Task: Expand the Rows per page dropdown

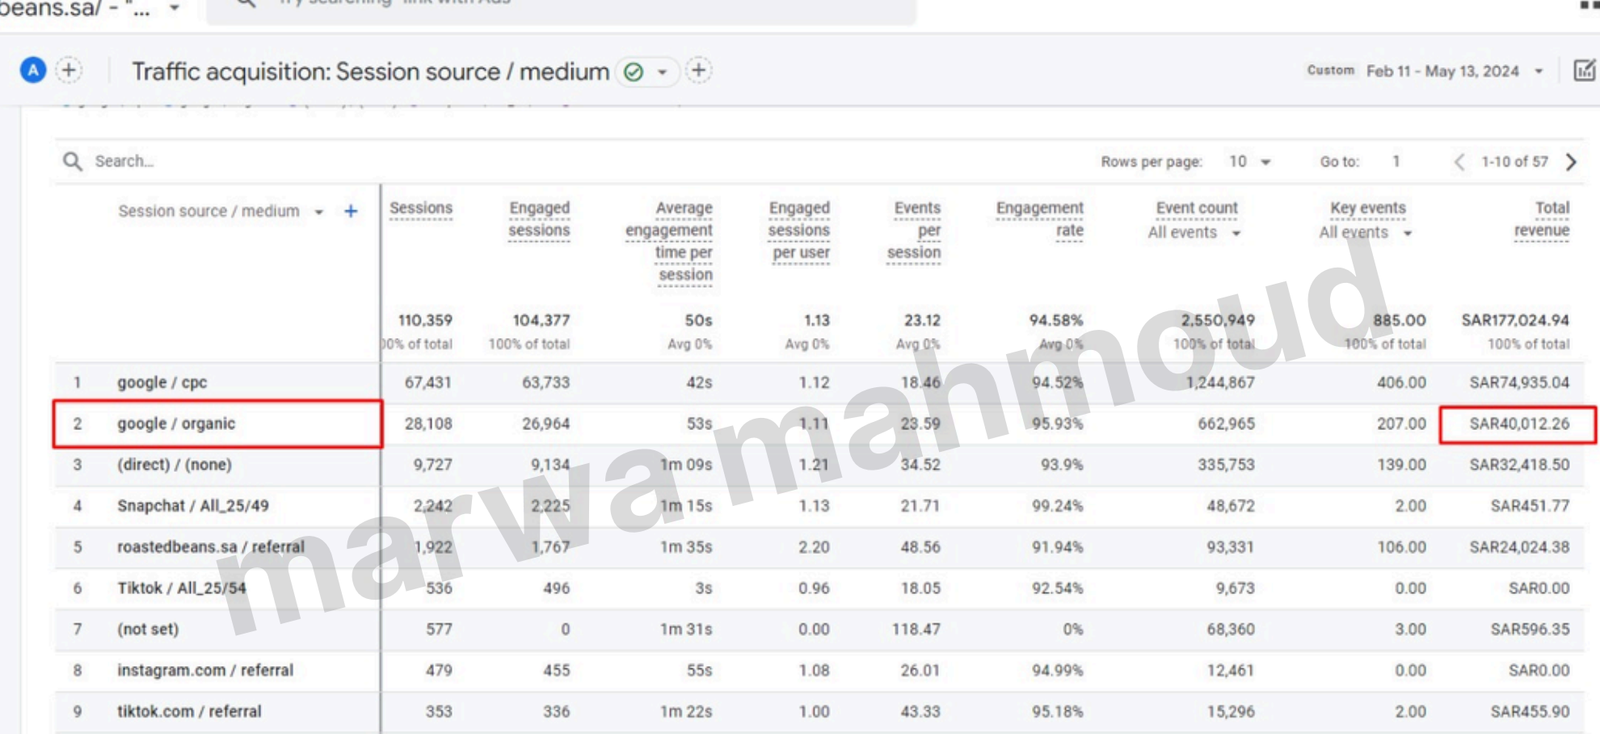Action: coord(1250,162)
